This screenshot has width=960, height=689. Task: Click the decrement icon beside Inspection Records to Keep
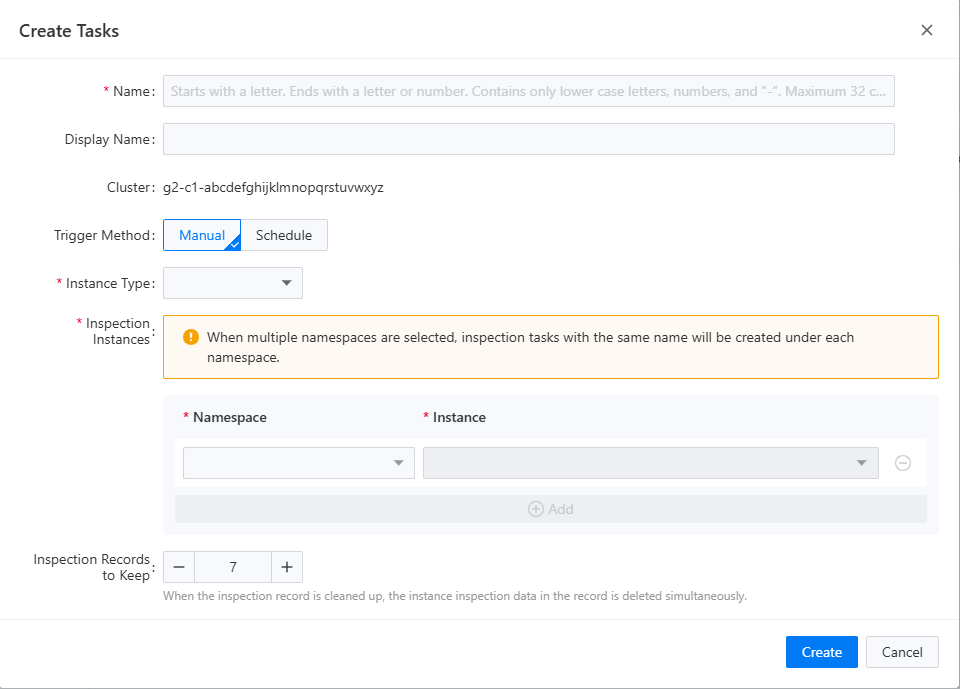click(x=178, y=567)
